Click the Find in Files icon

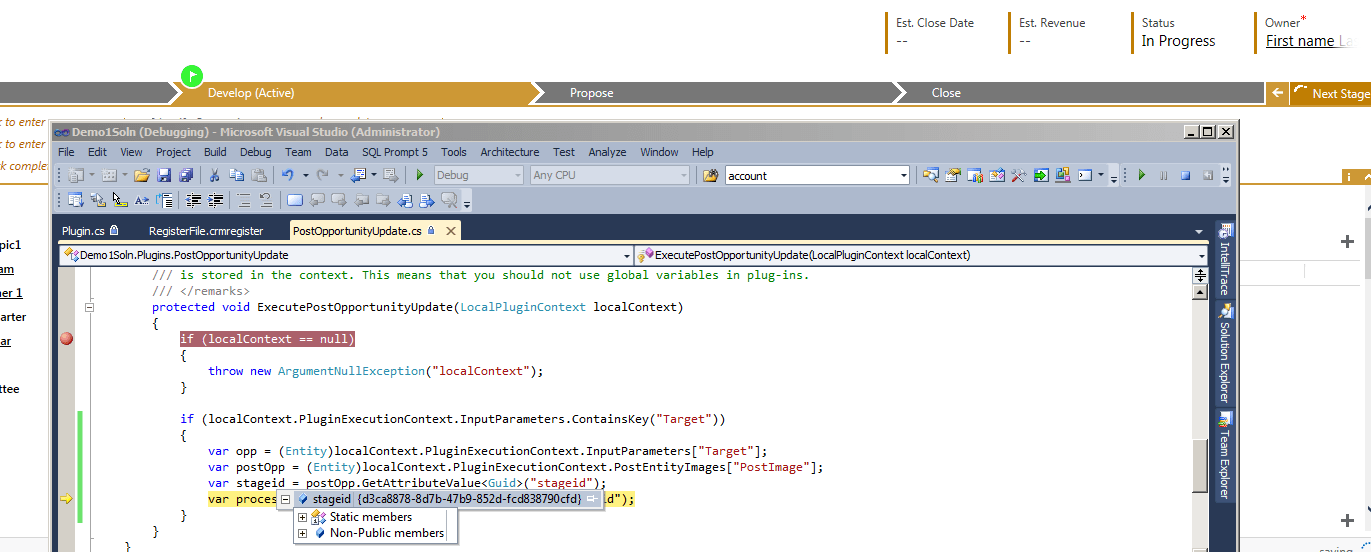click(x=710, y=175)
